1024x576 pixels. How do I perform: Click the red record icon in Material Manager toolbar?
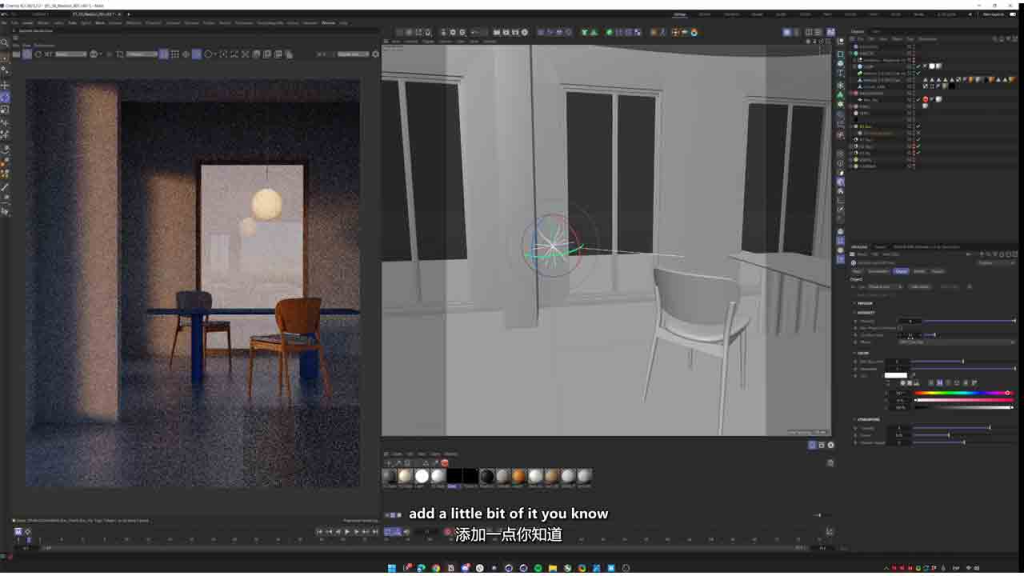445,463
